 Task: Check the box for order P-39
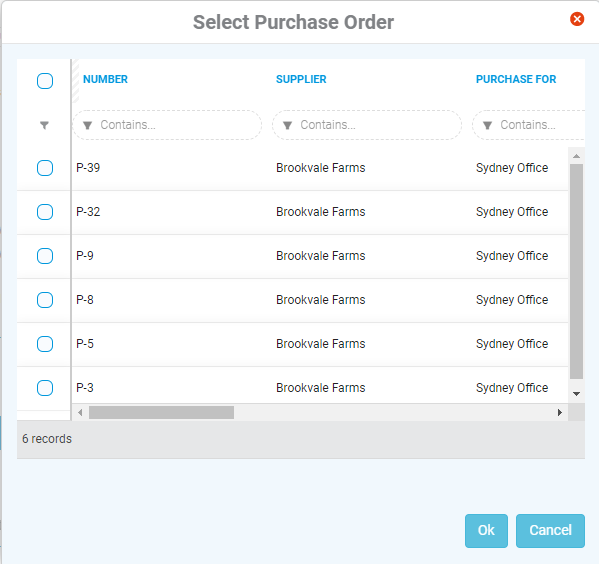point(45,168)
